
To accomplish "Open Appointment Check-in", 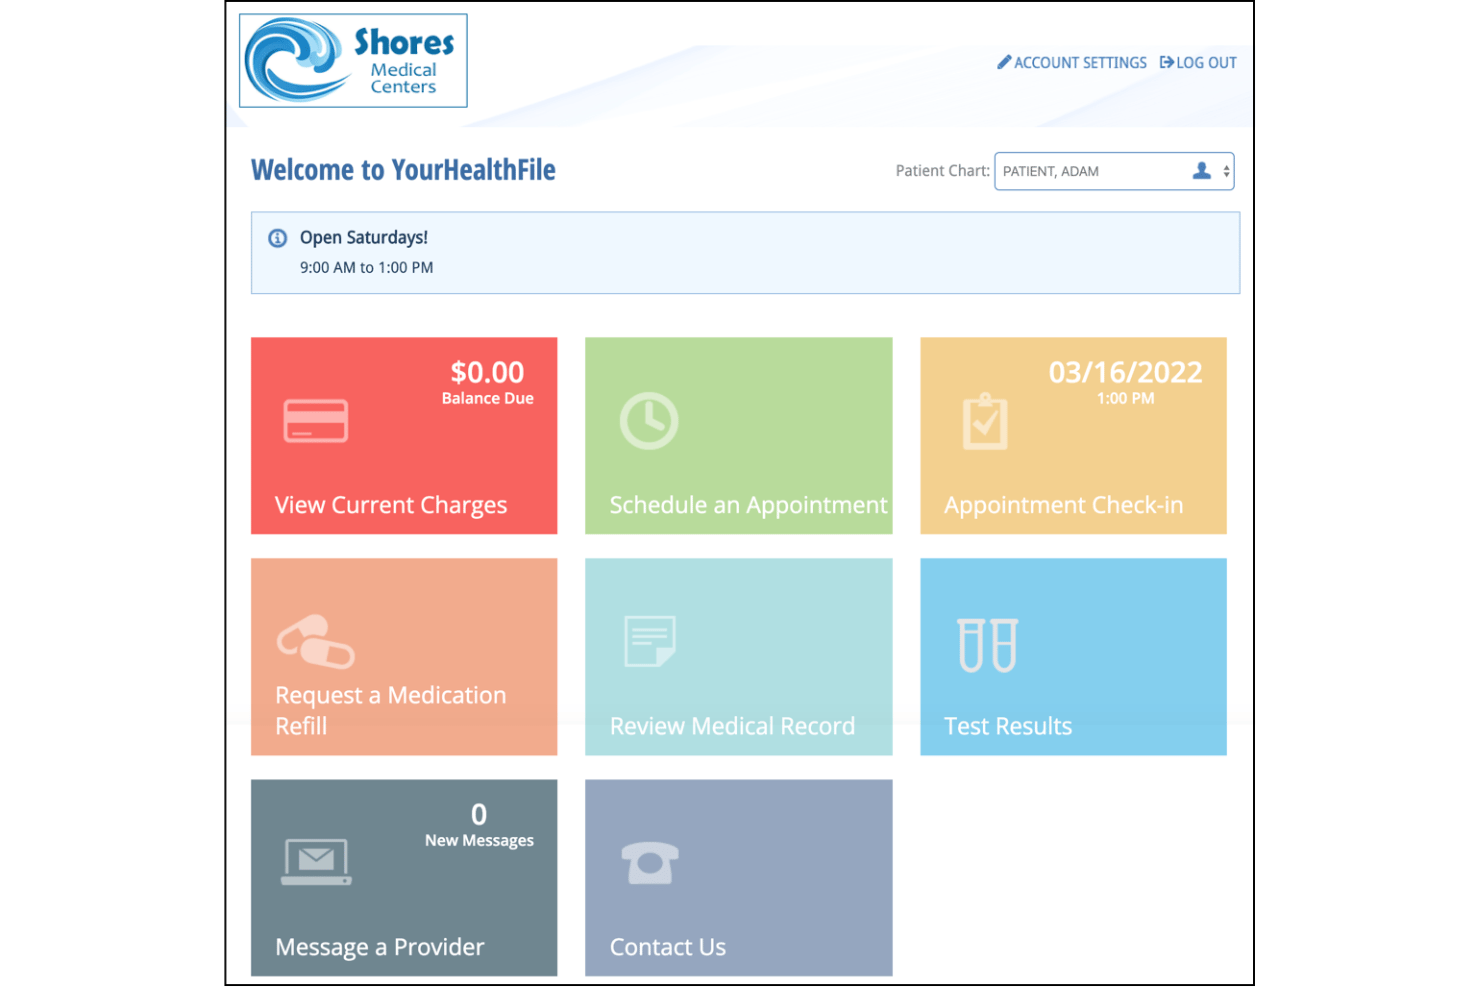I will point(1073,435).
